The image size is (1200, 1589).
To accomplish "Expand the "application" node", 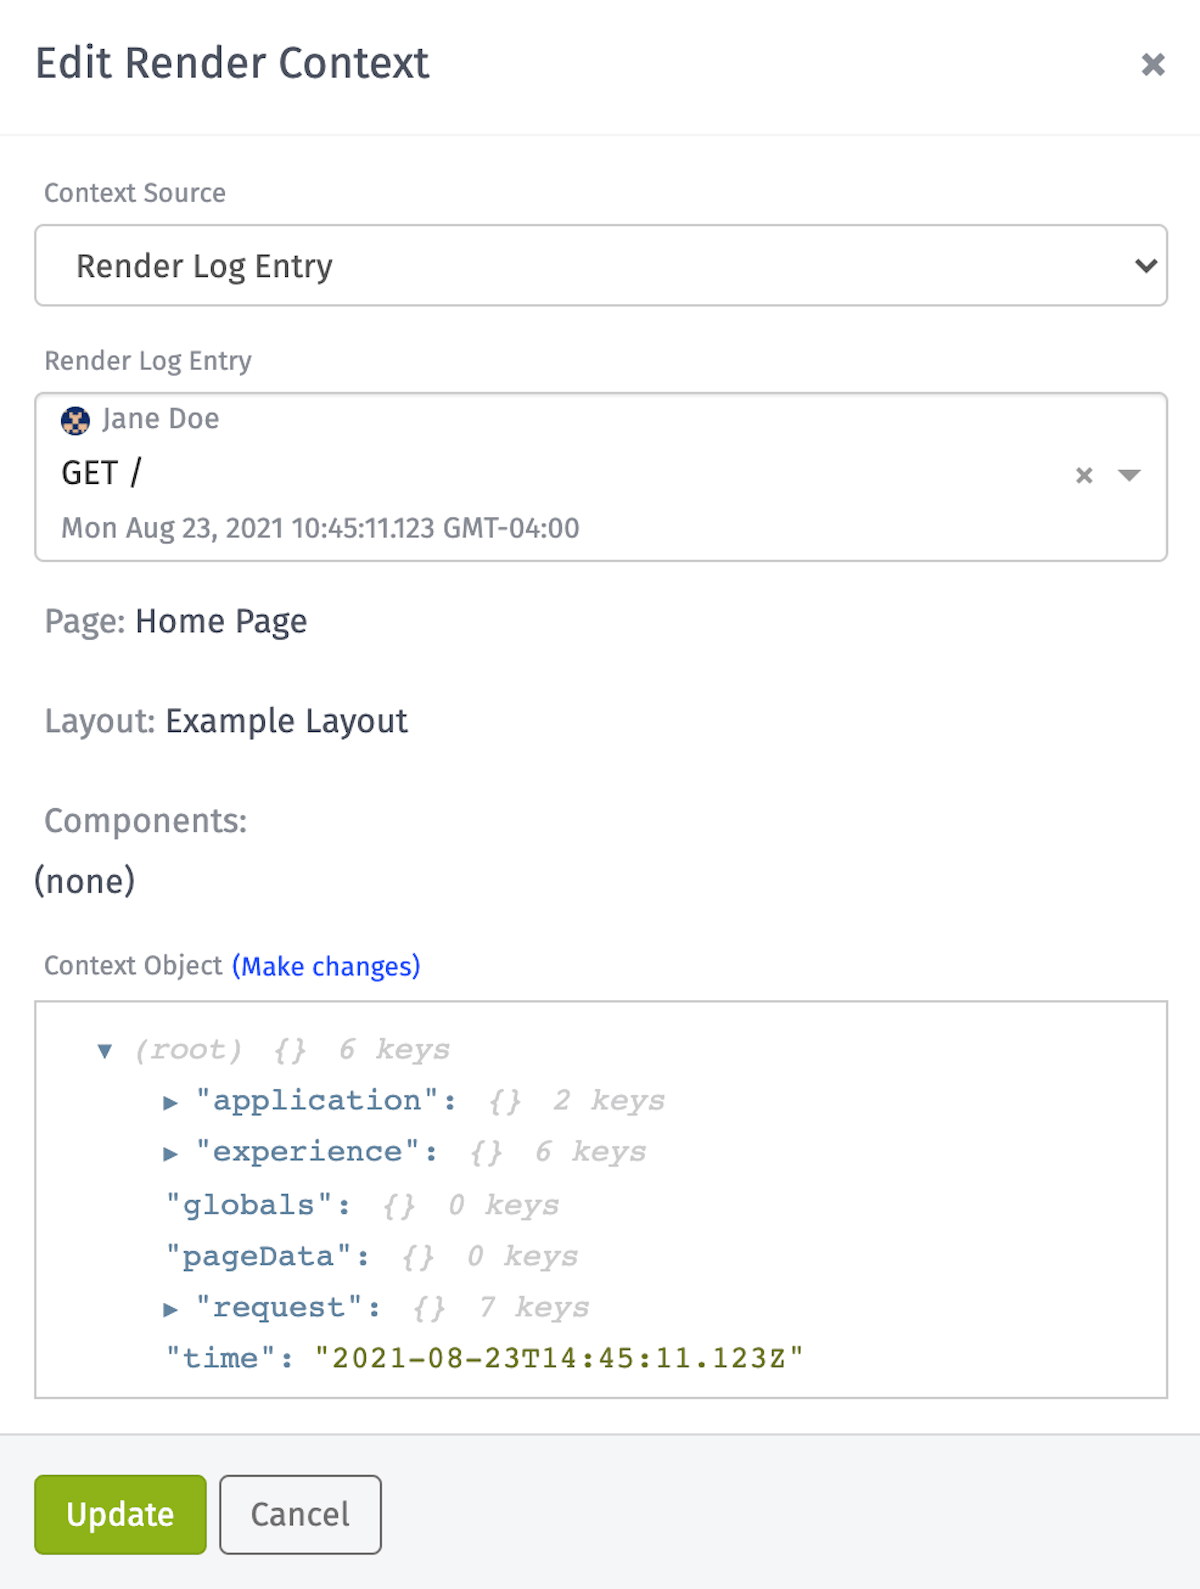I will click(x=170, y=1102).
